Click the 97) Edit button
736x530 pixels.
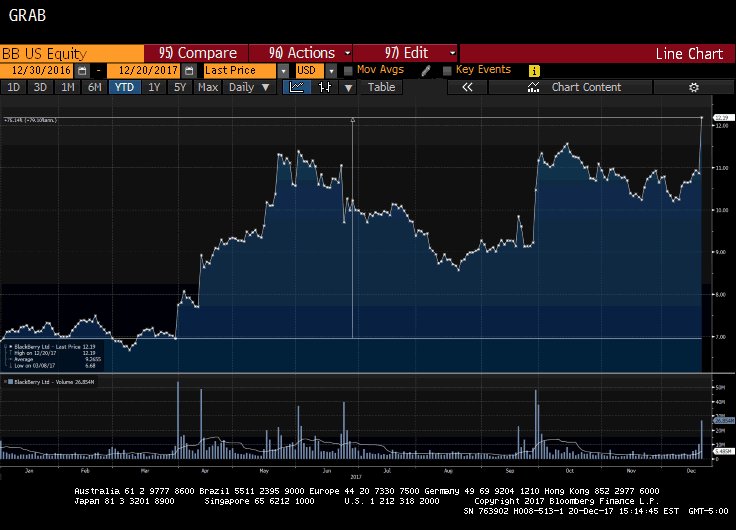coord(405,53)
